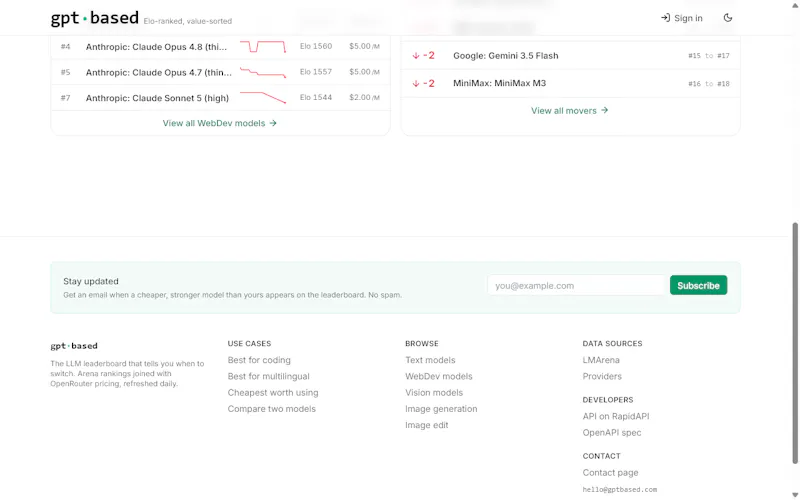
Task: Browse Text models
Action: [430, 360]
